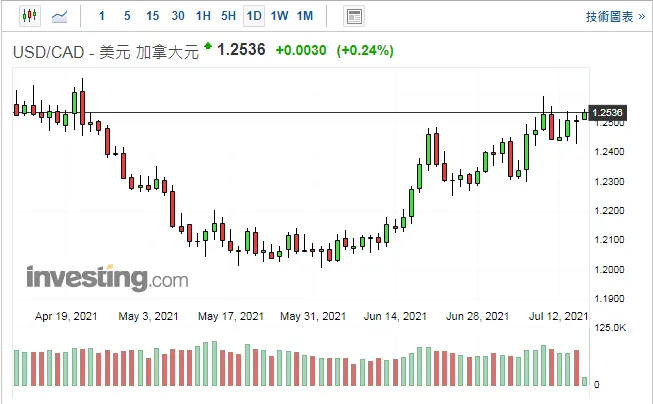Click the May 31, 2021 date label
653x404 pixels.
point(313,317)
